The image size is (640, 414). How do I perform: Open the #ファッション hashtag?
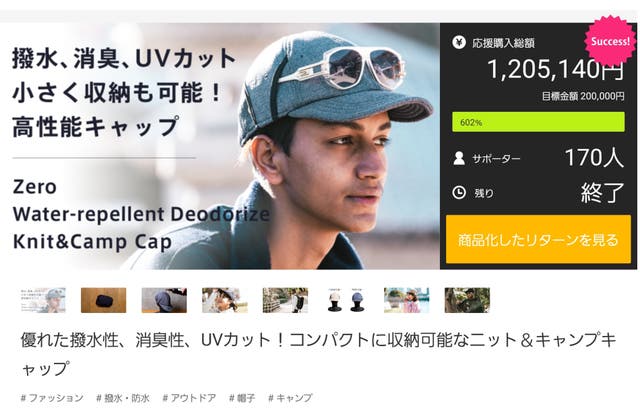[52, 398]
